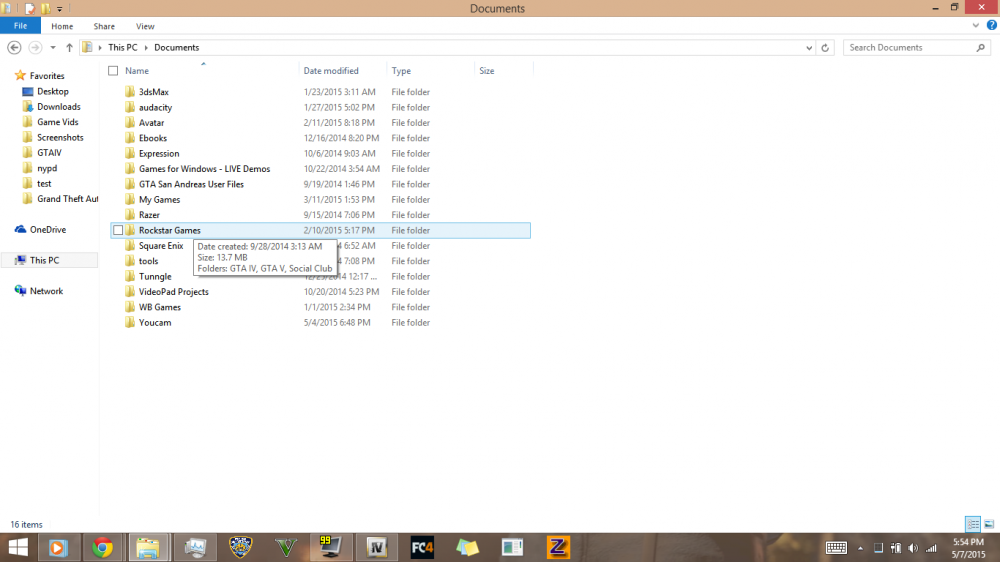Open the touch keyboard from the tray

tap(836, 548)
